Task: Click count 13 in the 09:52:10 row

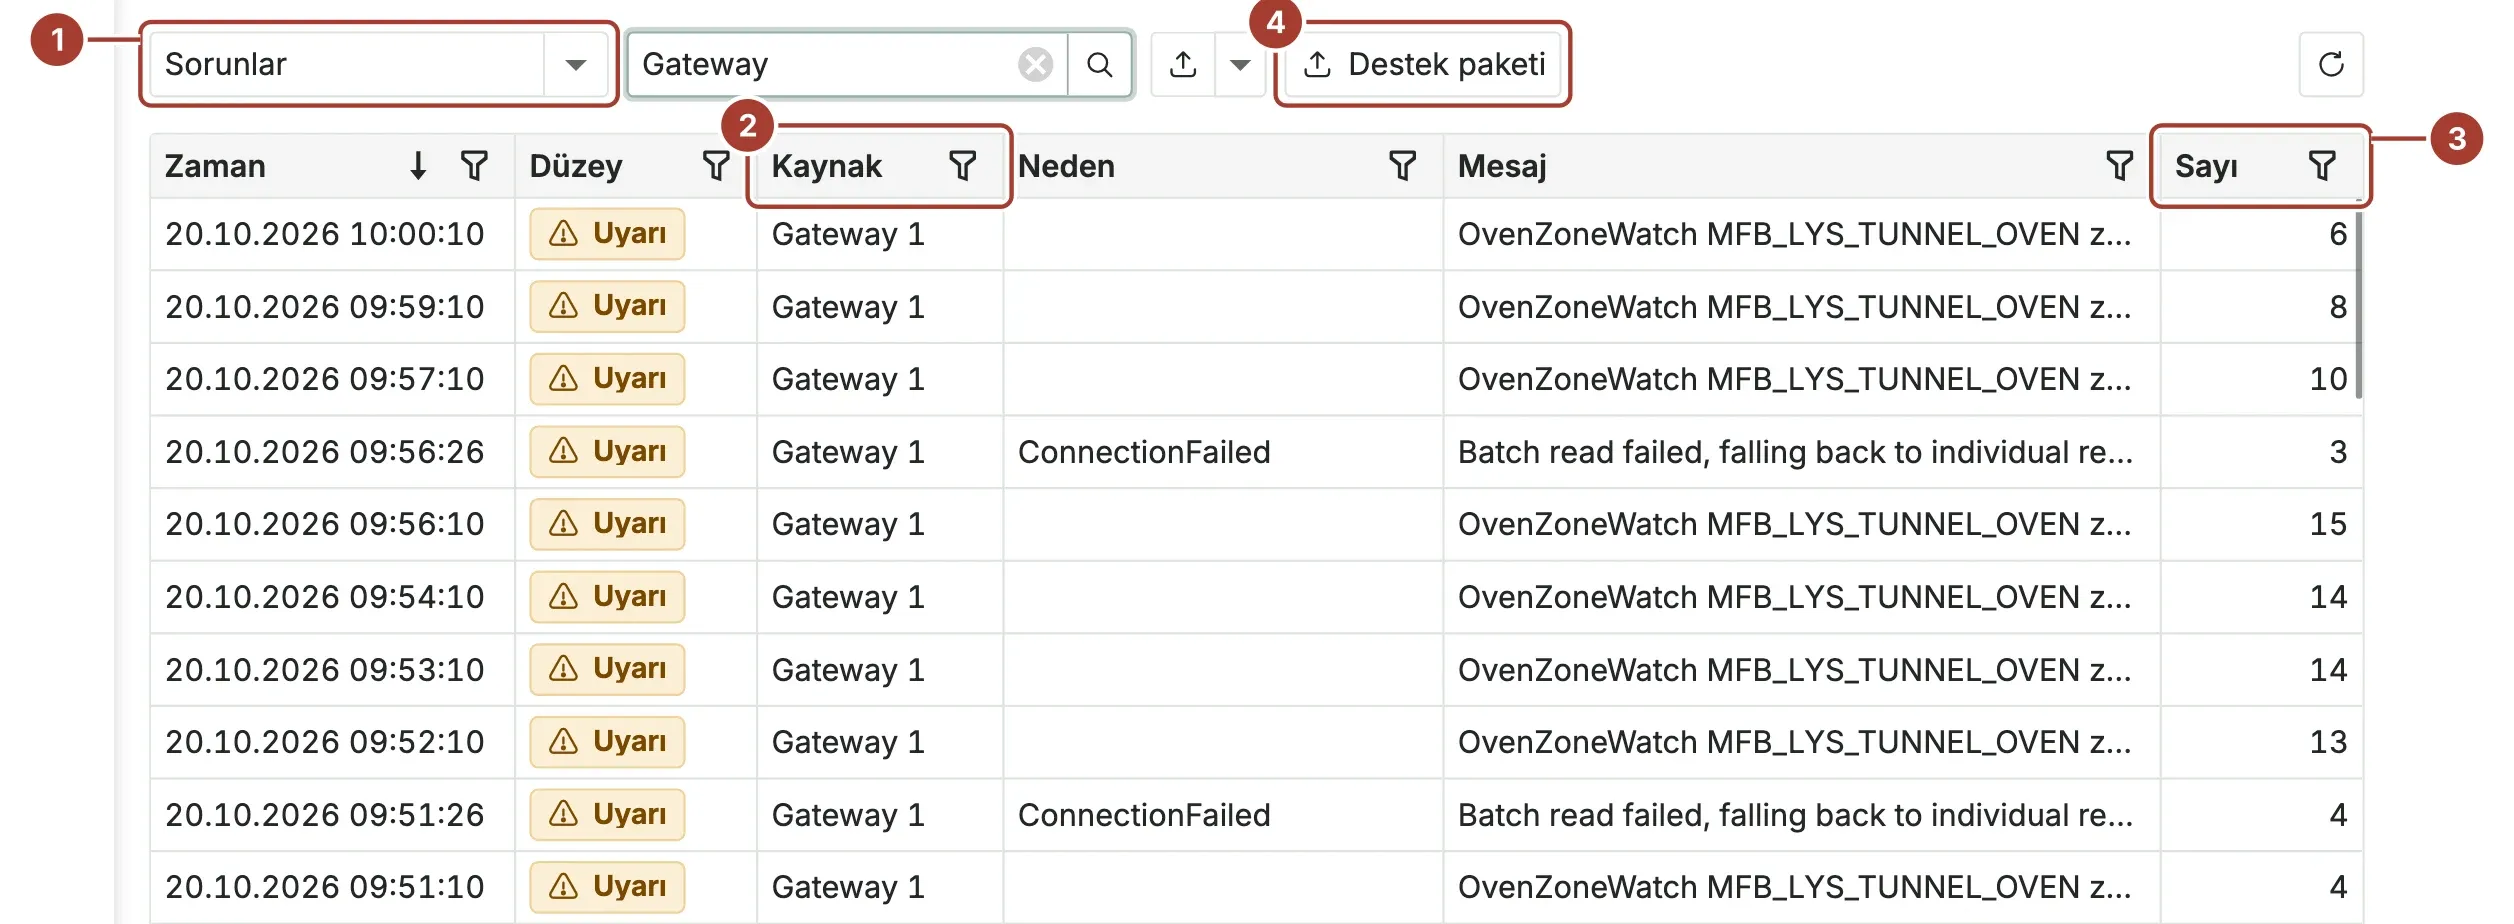Action: (2328, 742)
